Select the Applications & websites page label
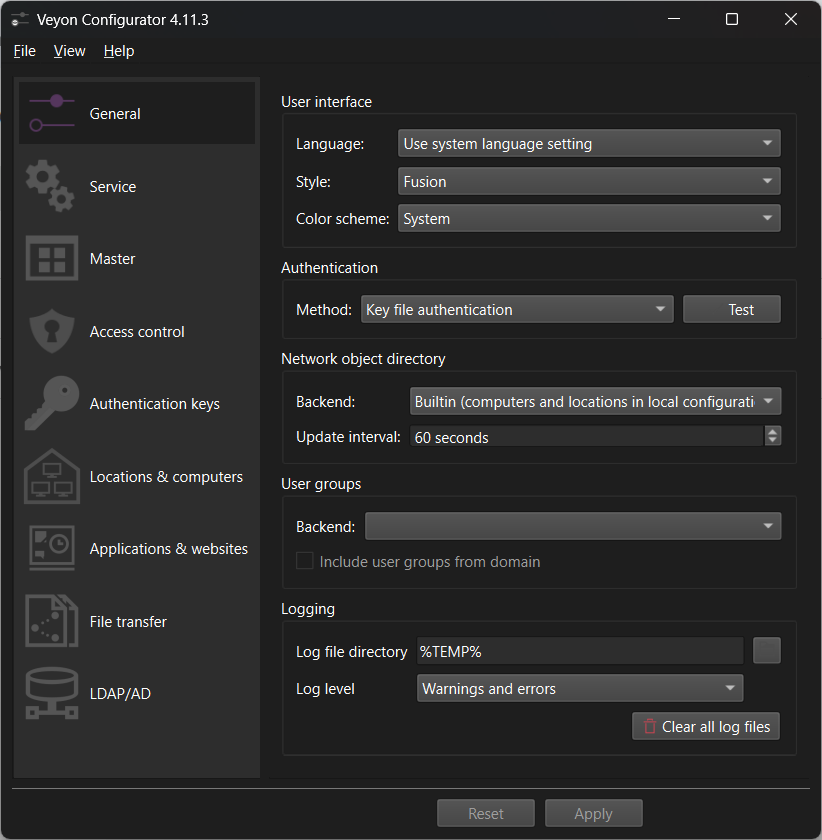Screen dimensions: 822x840 tap(169, 549)
